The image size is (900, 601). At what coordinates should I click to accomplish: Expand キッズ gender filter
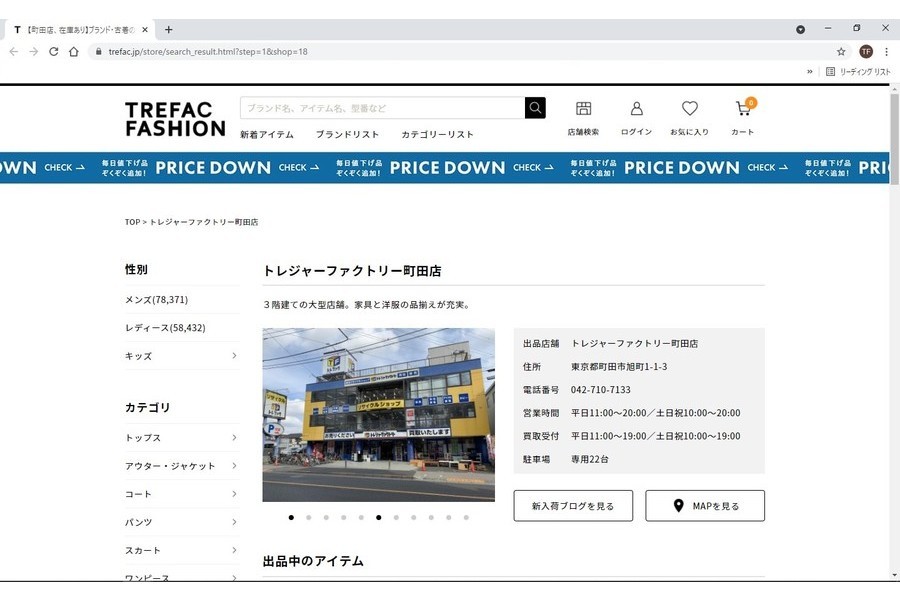181,356
